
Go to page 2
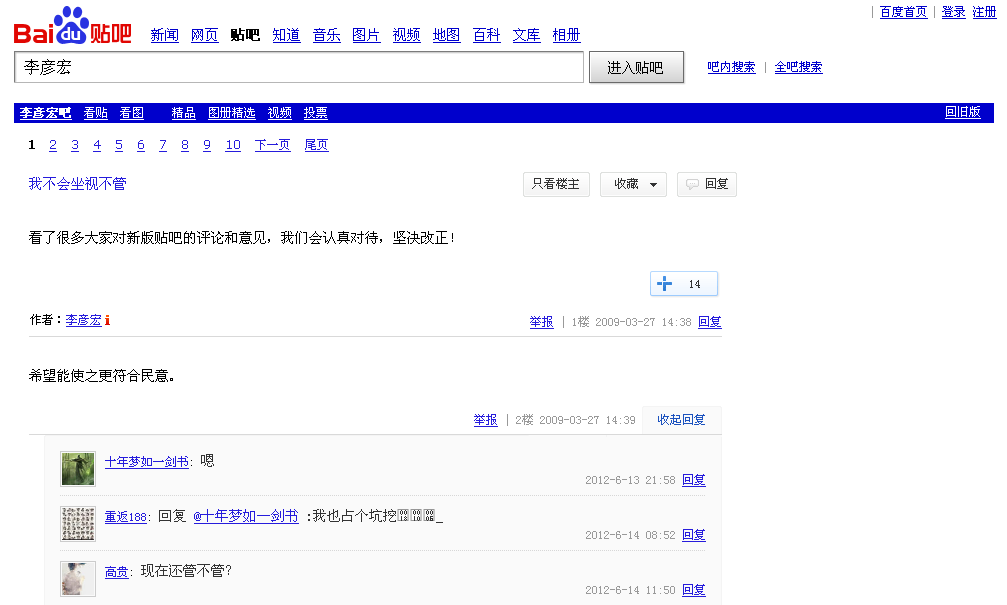point(53,145)
